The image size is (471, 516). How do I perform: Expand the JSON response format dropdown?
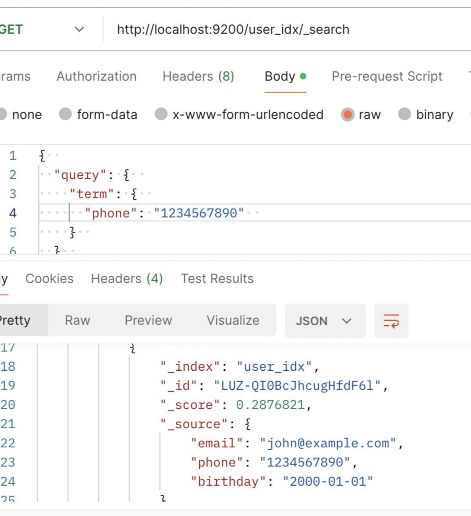tap(325, 321)
